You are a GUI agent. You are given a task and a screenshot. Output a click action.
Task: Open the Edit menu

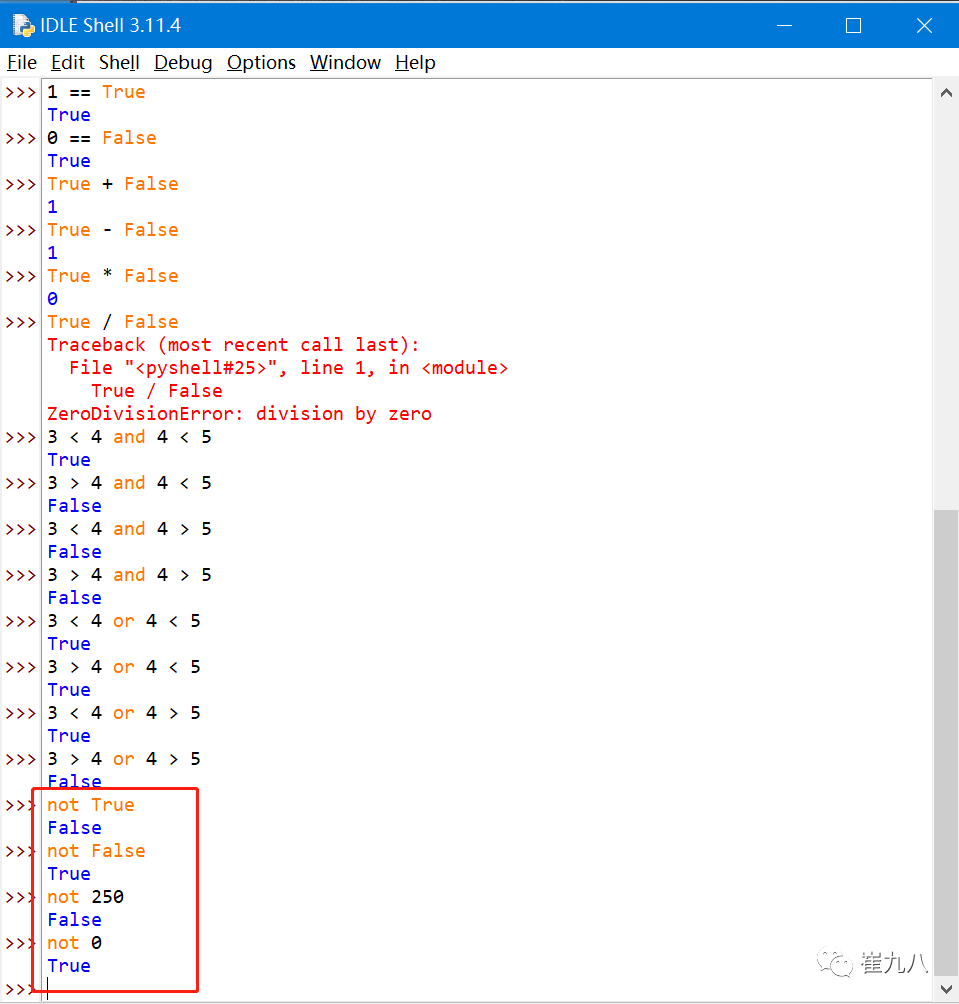point(68,63)
